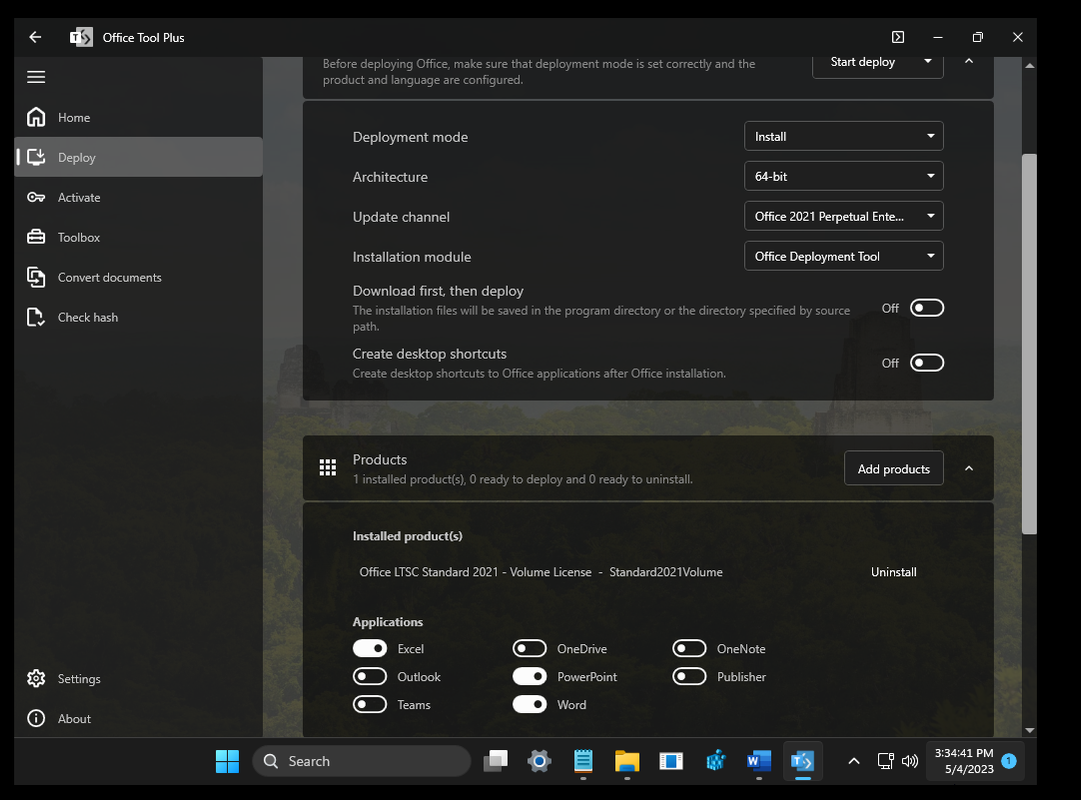Open the About page
Screen dimensions: 1081x800
[138, 719]
